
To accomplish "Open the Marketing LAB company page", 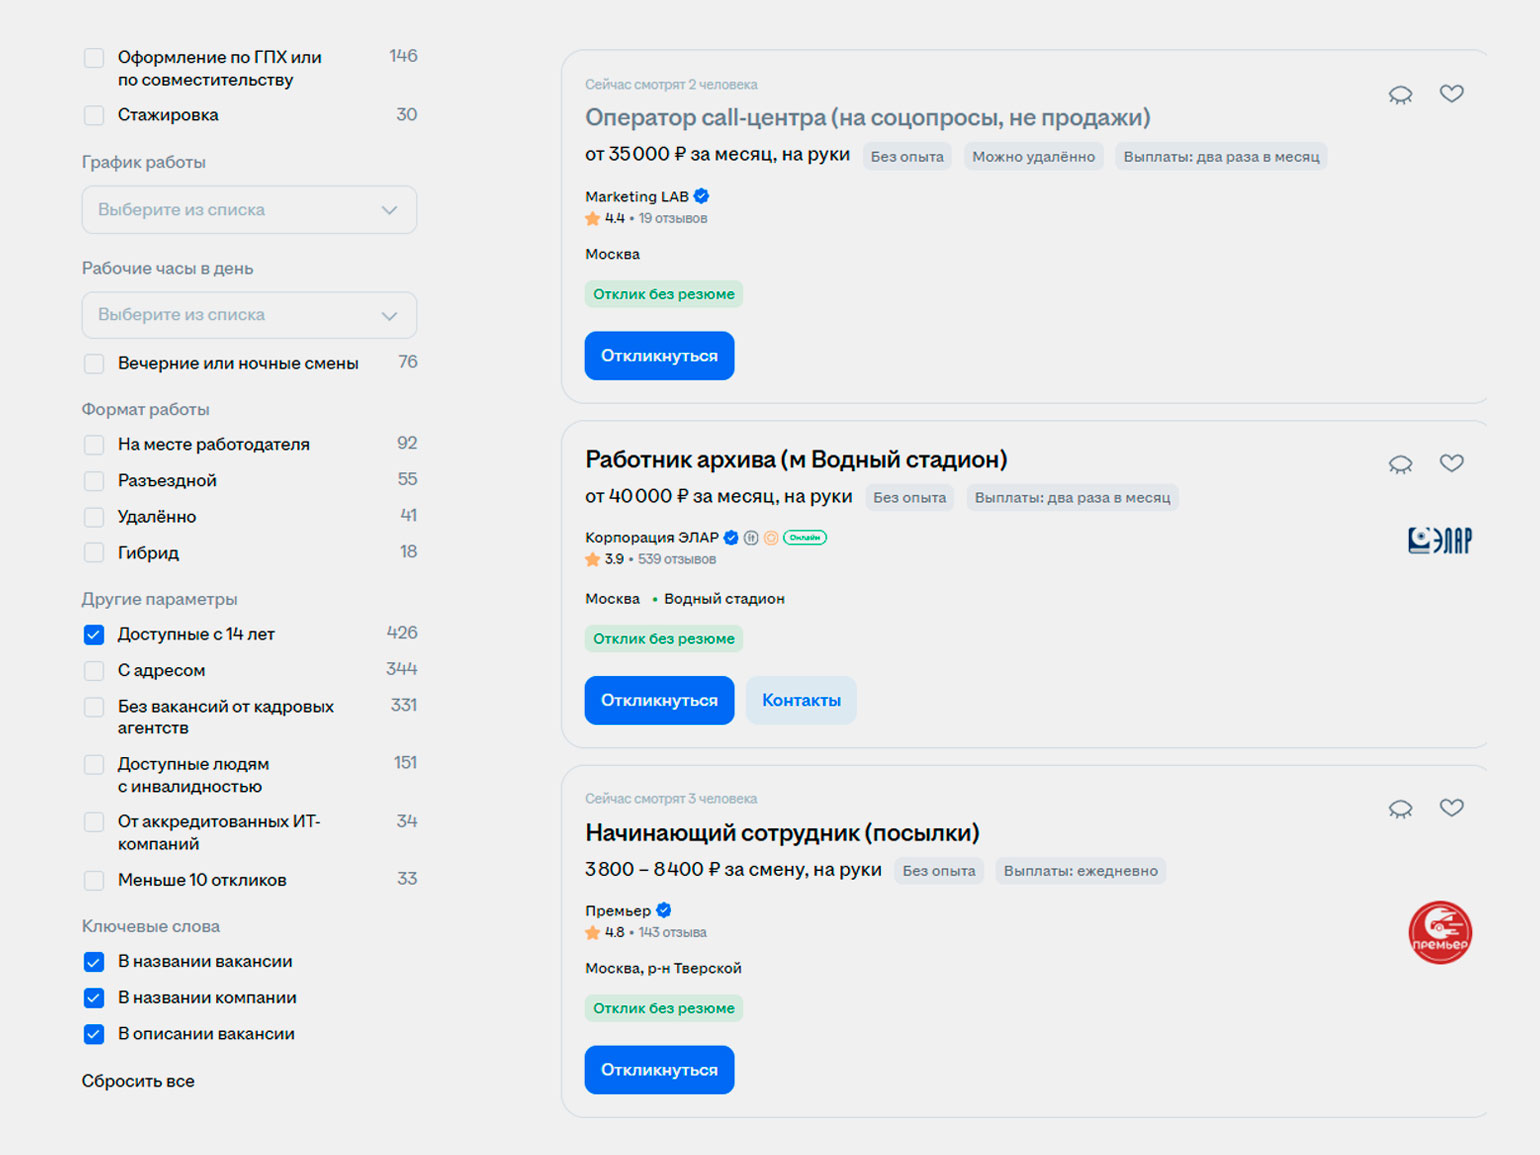I will click(637, 196).
